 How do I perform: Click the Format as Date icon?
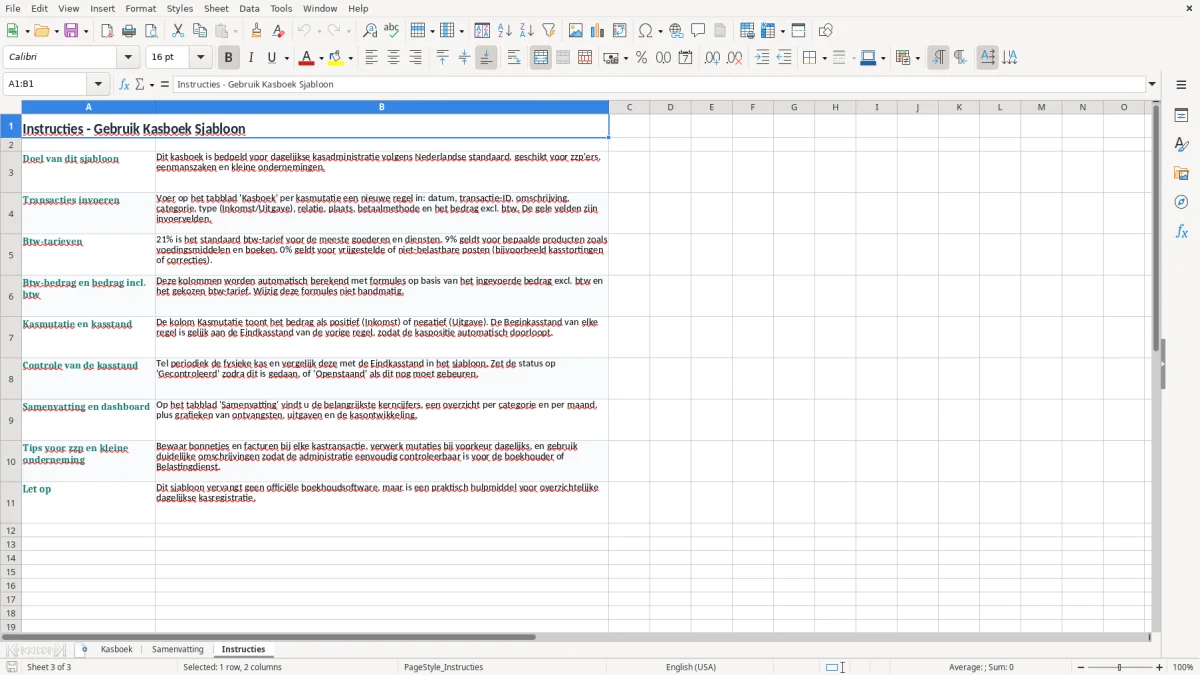(x=686, y=58)
